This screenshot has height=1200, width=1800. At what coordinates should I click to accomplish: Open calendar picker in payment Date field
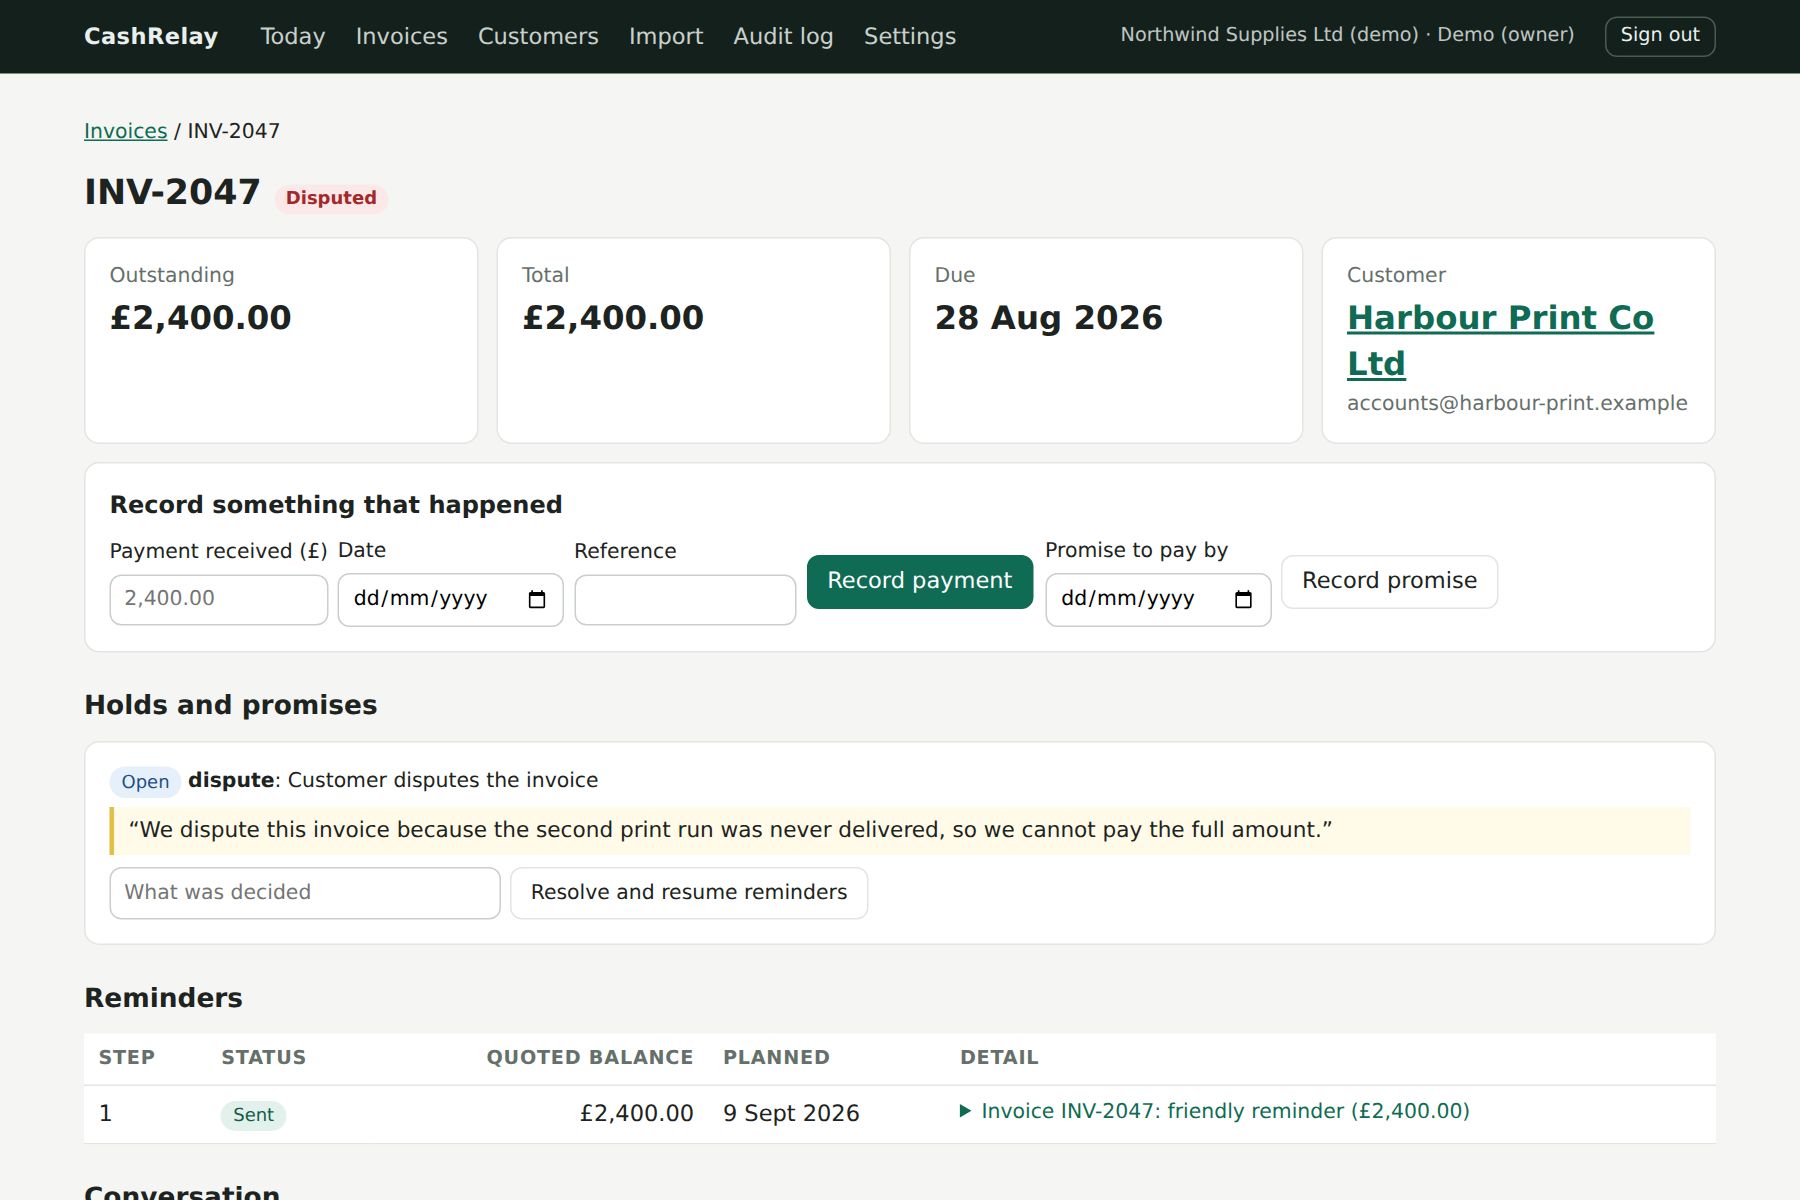537,600
